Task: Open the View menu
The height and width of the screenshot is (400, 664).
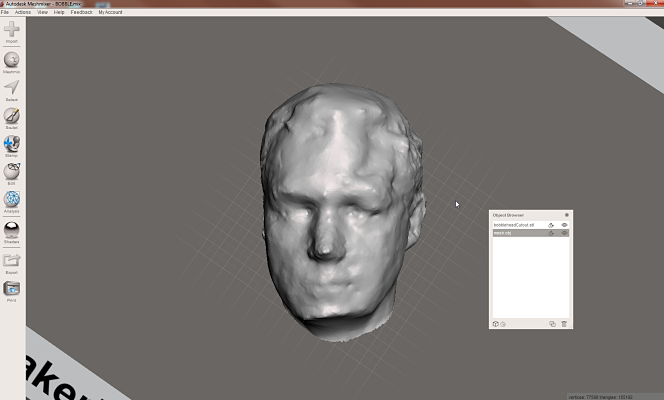Action: click(x=42, y=12)
